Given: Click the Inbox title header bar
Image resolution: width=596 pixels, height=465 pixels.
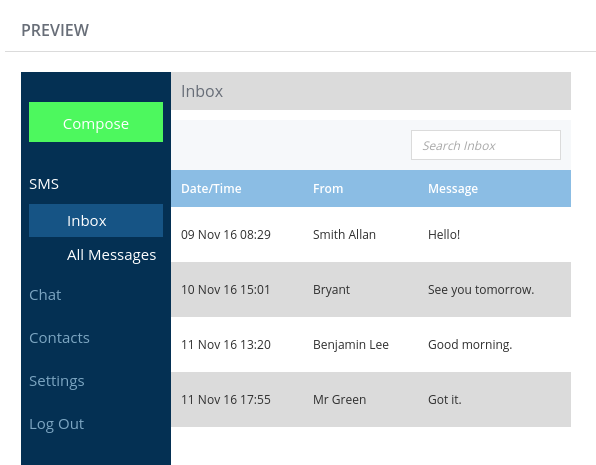Looking at the screenshot, I should pyautogui.click(x=371, y=91).
